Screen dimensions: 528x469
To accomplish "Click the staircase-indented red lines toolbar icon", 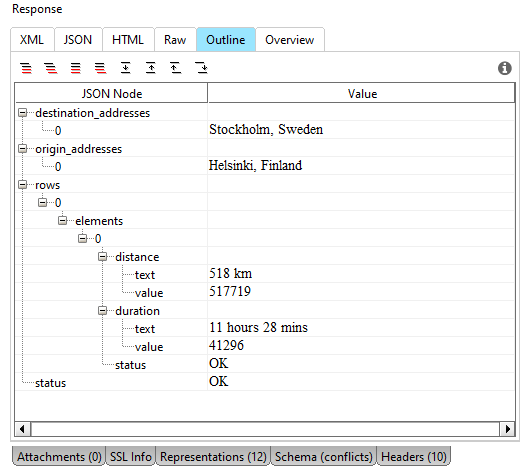I will (51, 68).
